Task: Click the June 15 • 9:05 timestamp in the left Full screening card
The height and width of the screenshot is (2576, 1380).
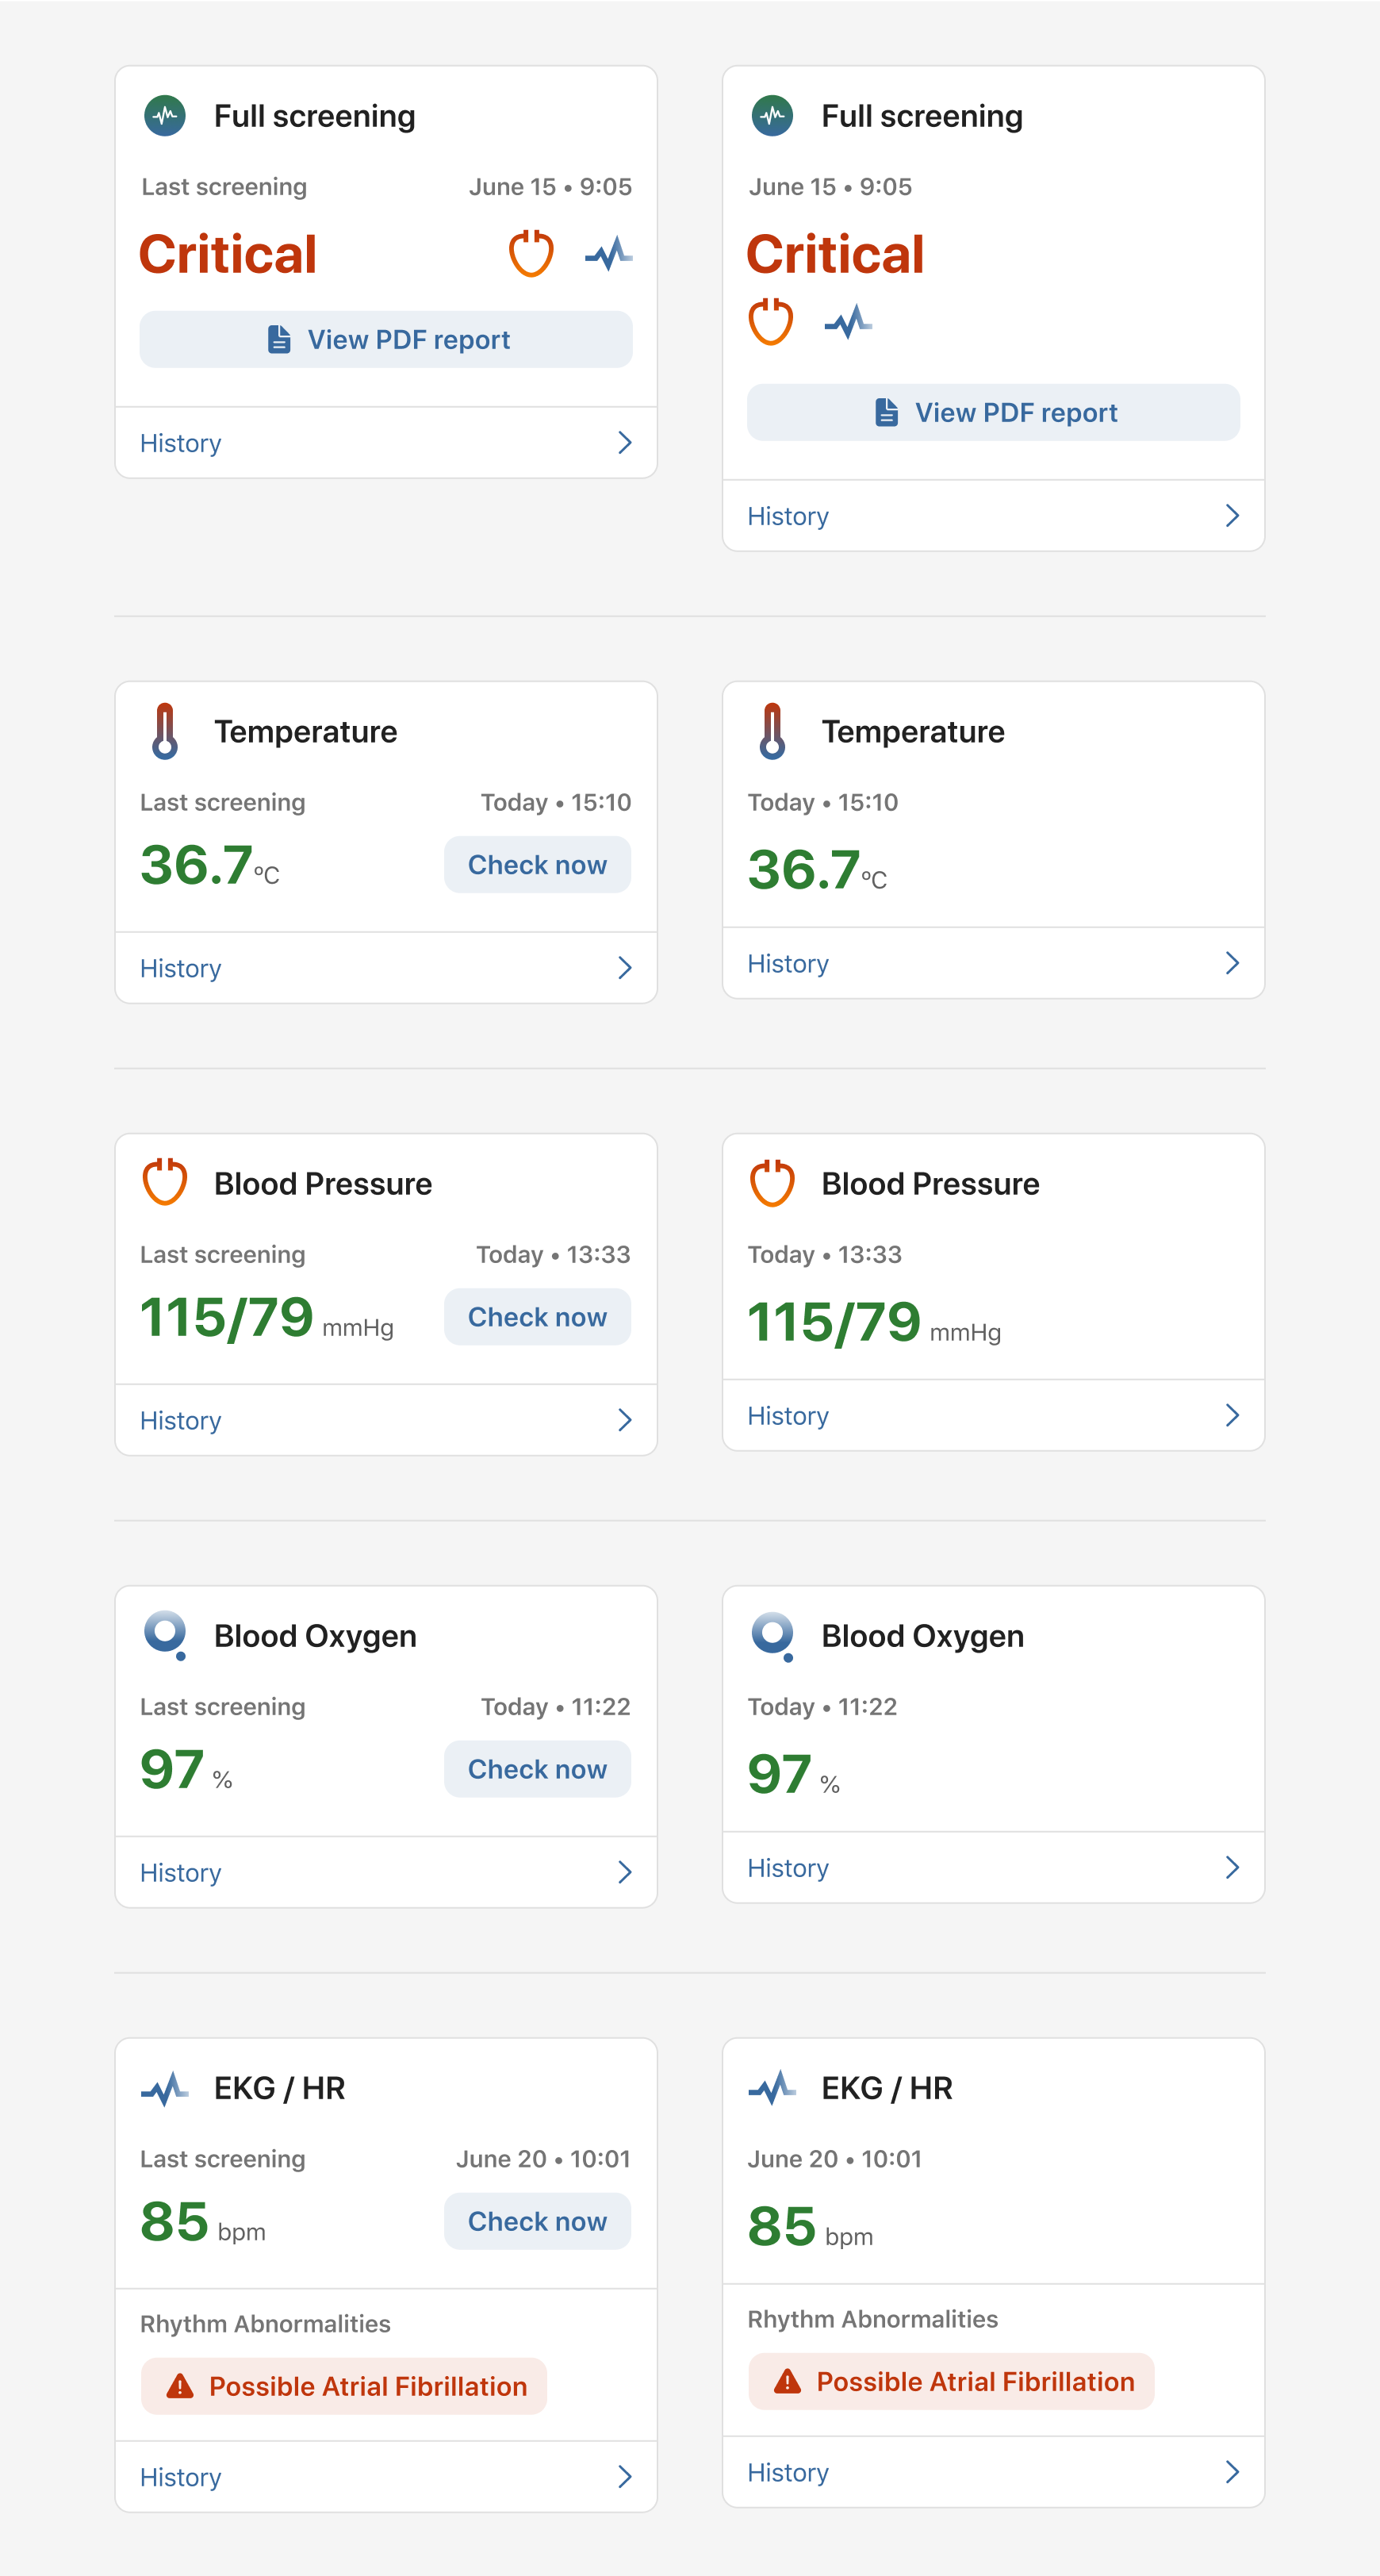Action: (x=550, y=187)
